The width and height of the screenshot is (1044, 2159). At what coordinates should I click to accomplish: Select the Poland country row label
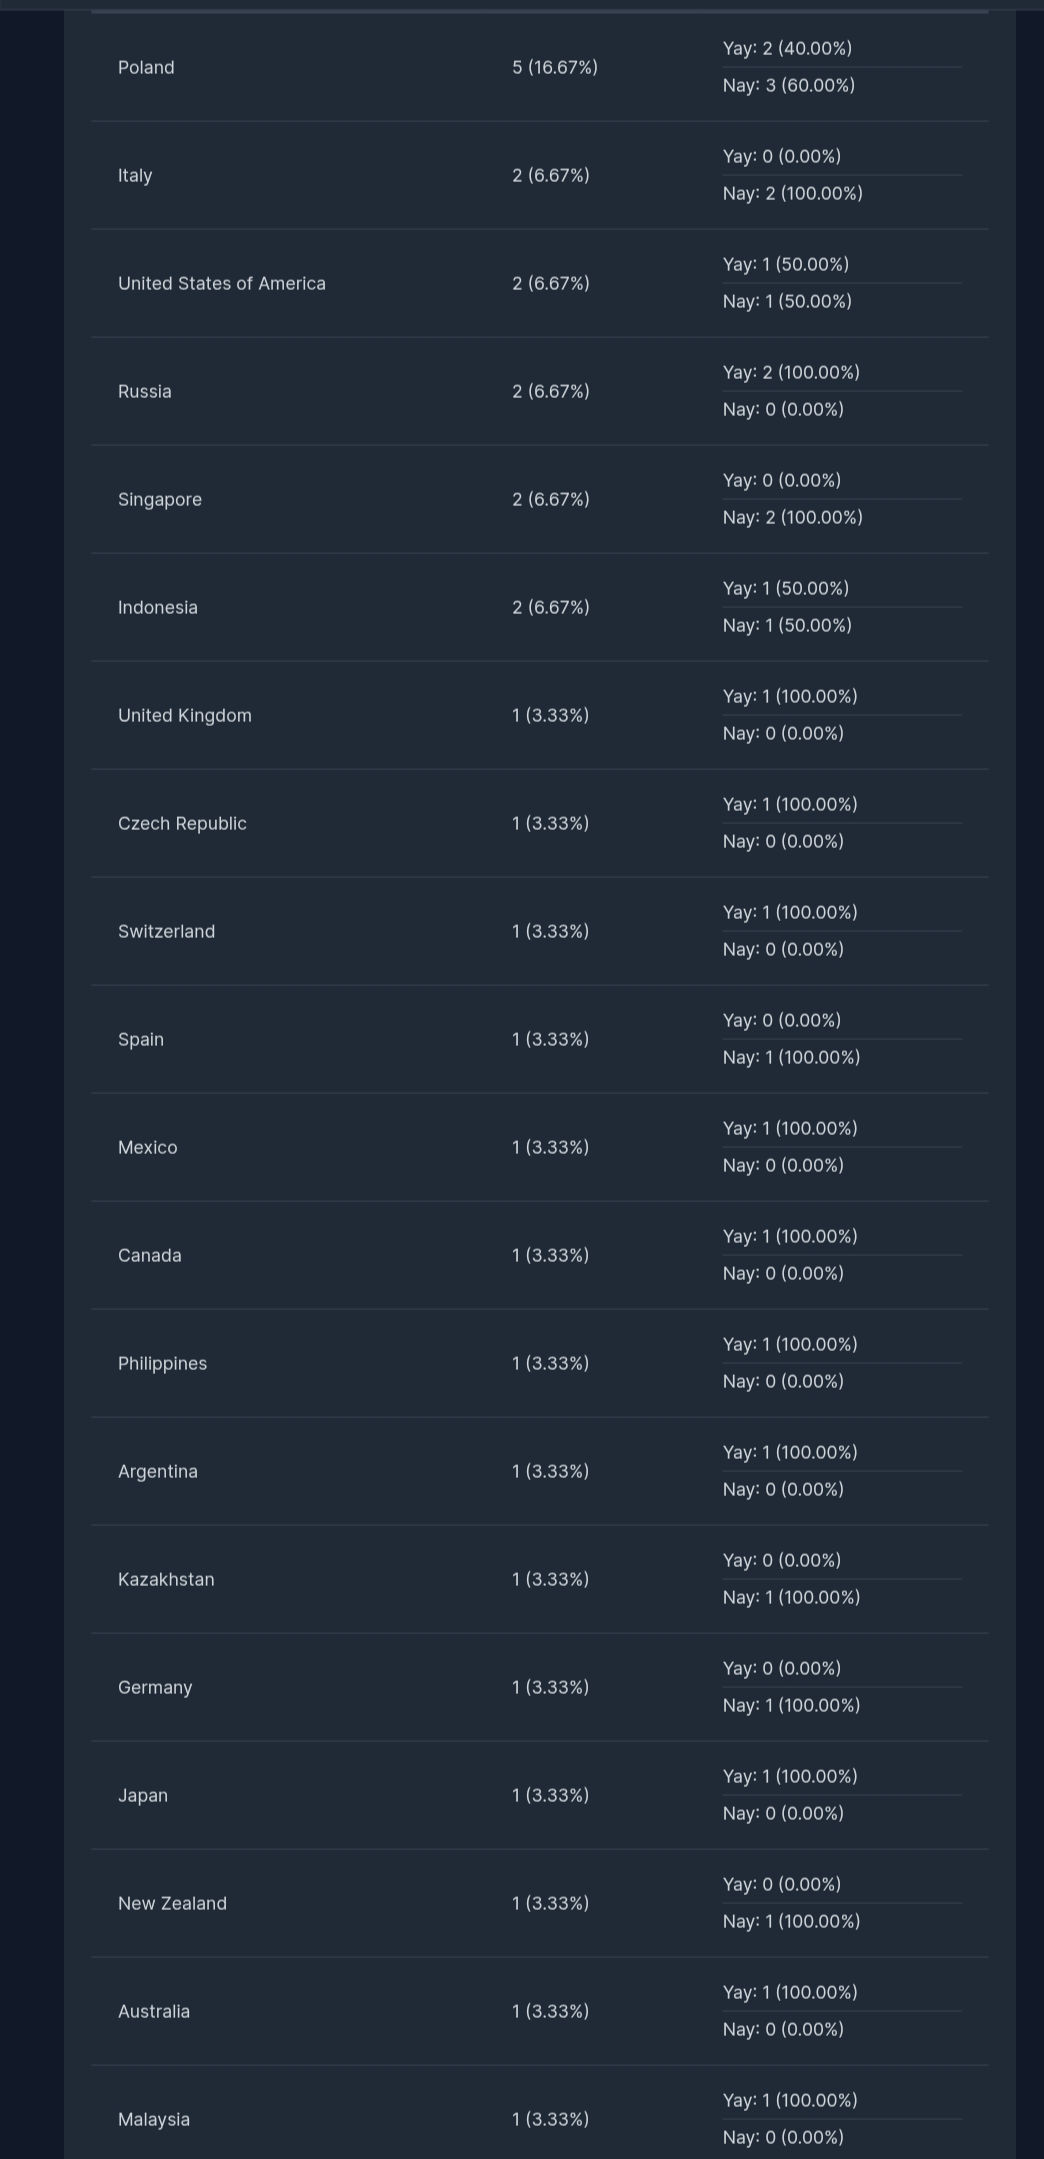pyautogui.click(x=146, y=67)
